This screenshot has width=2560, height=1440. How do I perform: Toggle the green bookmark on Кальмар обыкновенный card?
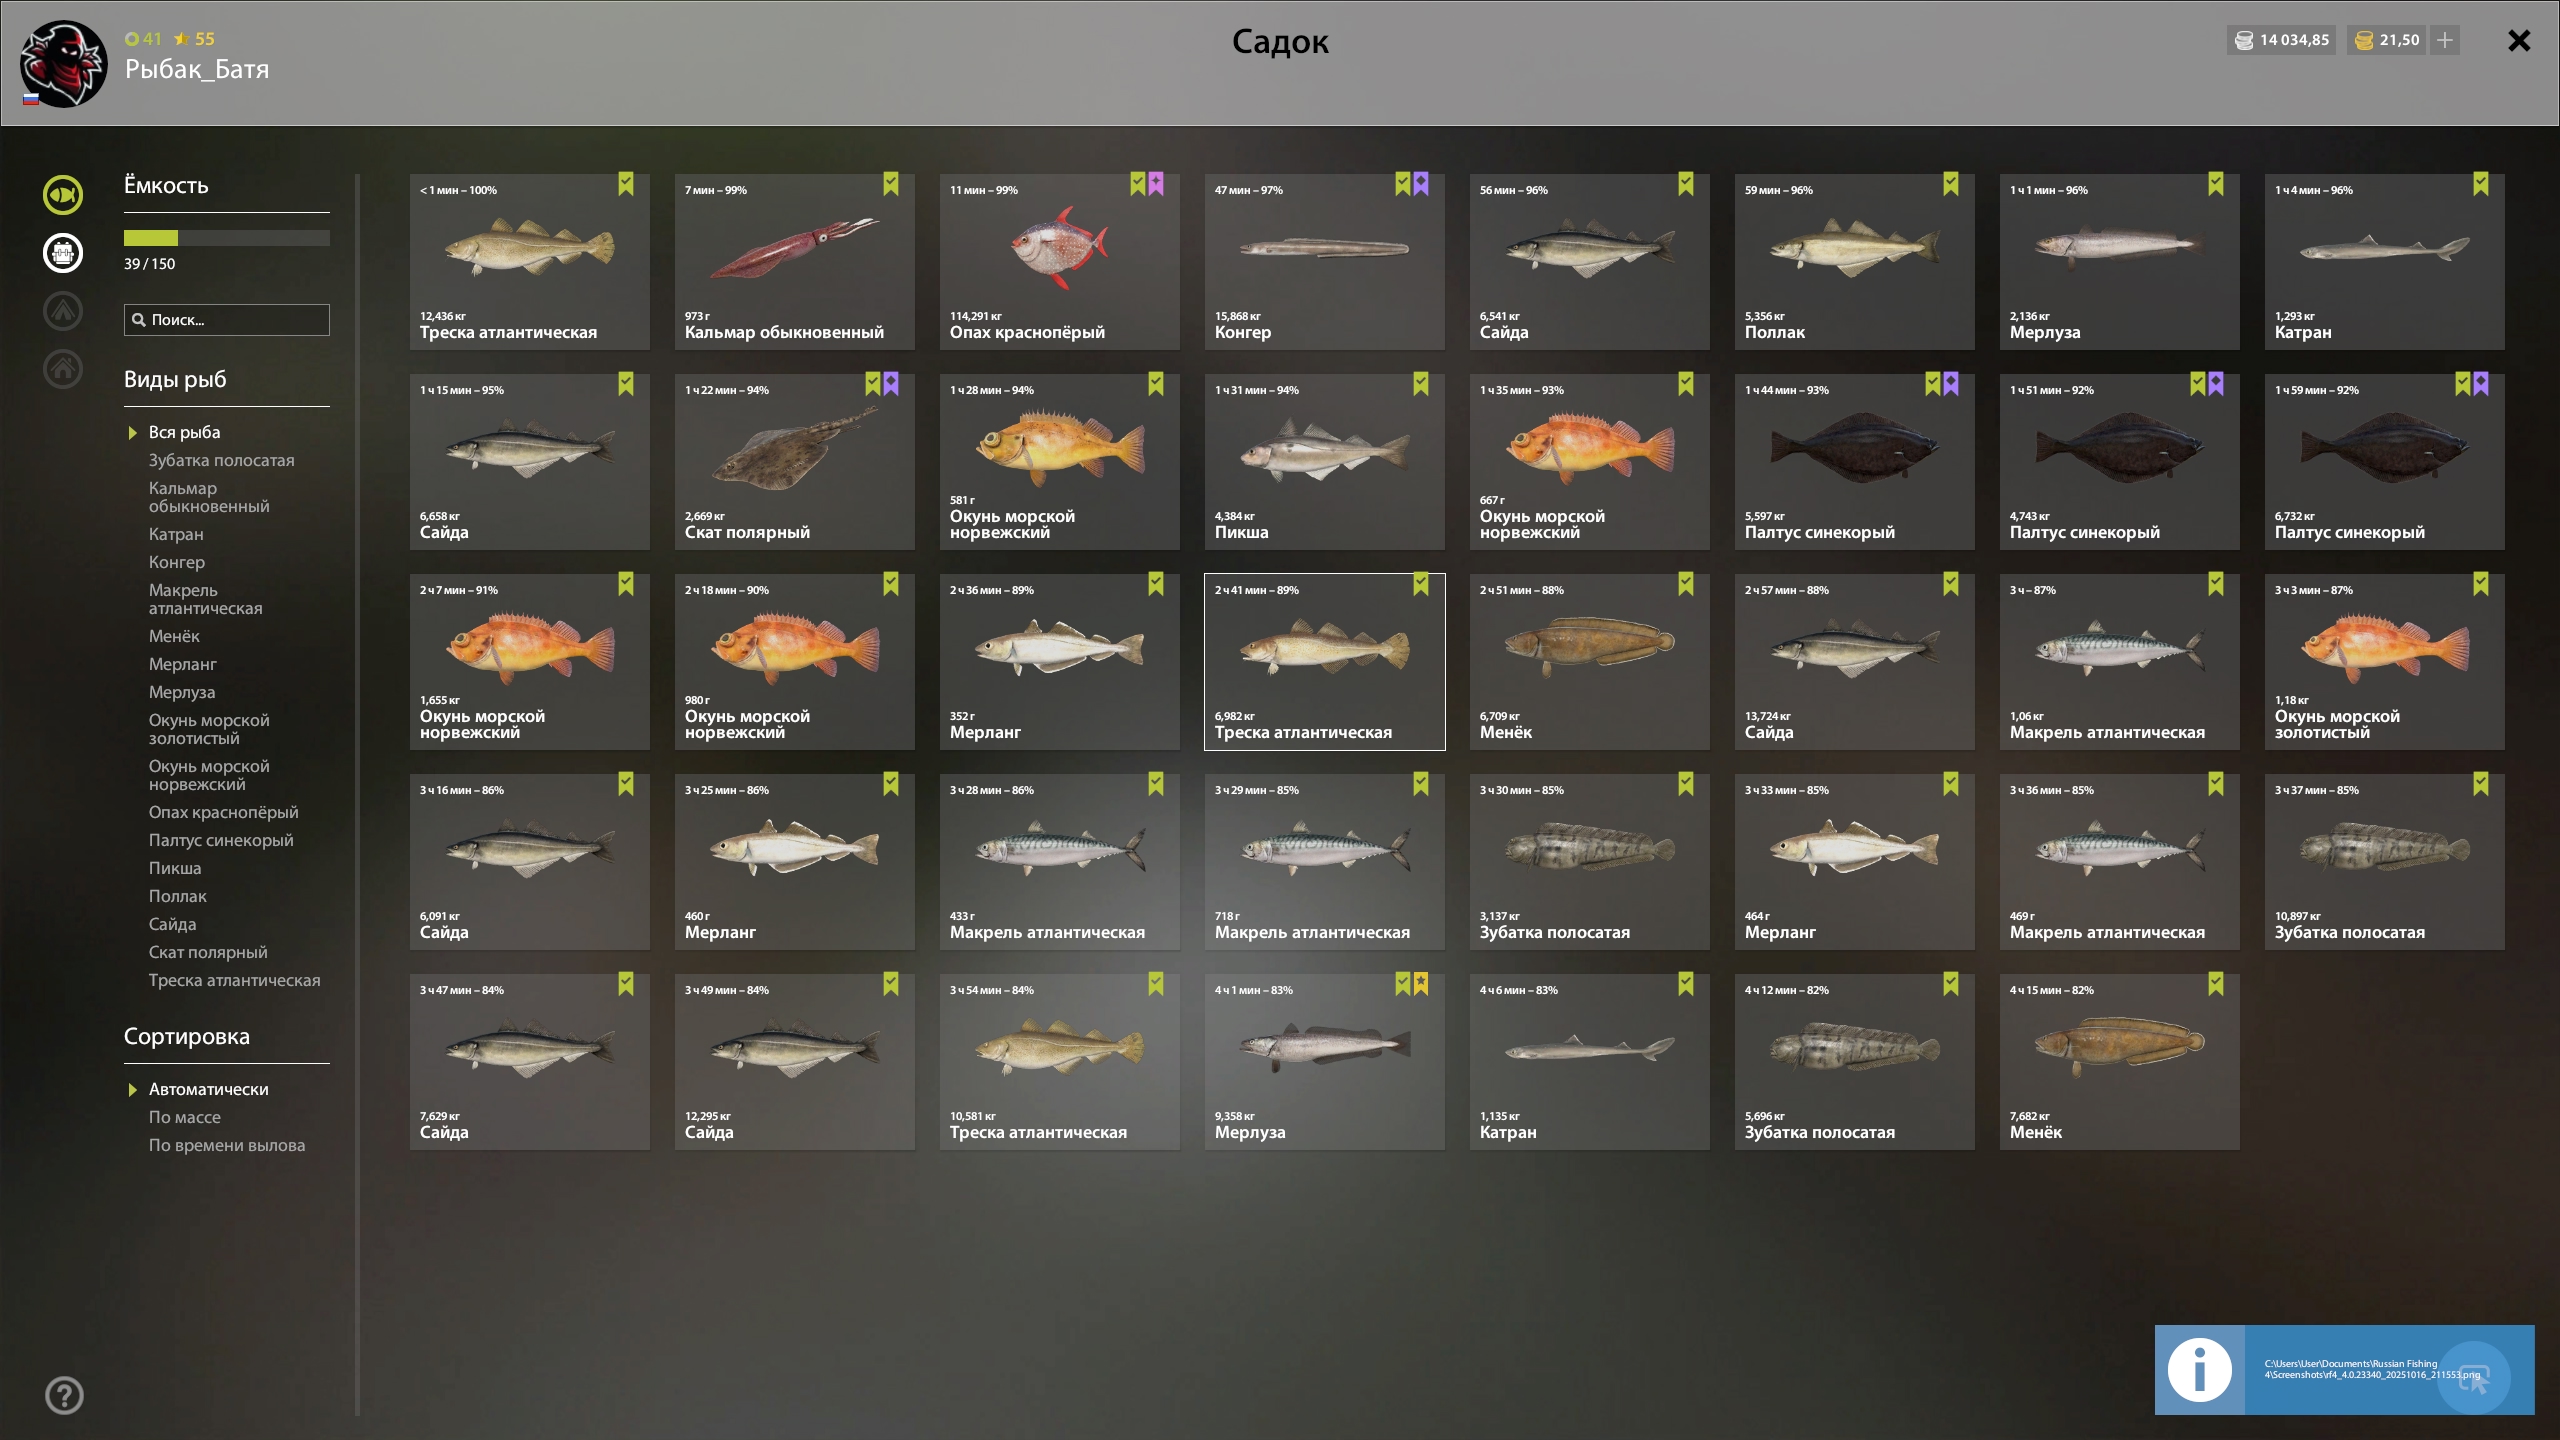click(x=891, y=184)
